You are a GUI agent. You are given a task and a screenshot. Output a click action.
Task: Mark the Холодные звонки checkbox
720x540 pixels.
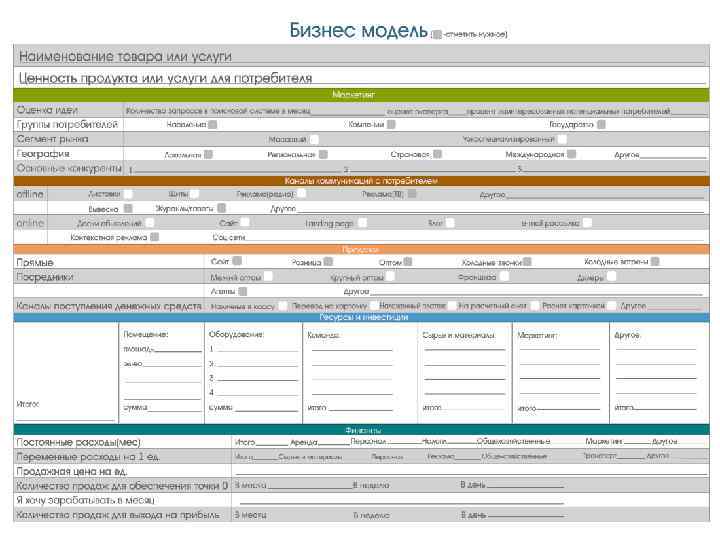click(527, 262)
